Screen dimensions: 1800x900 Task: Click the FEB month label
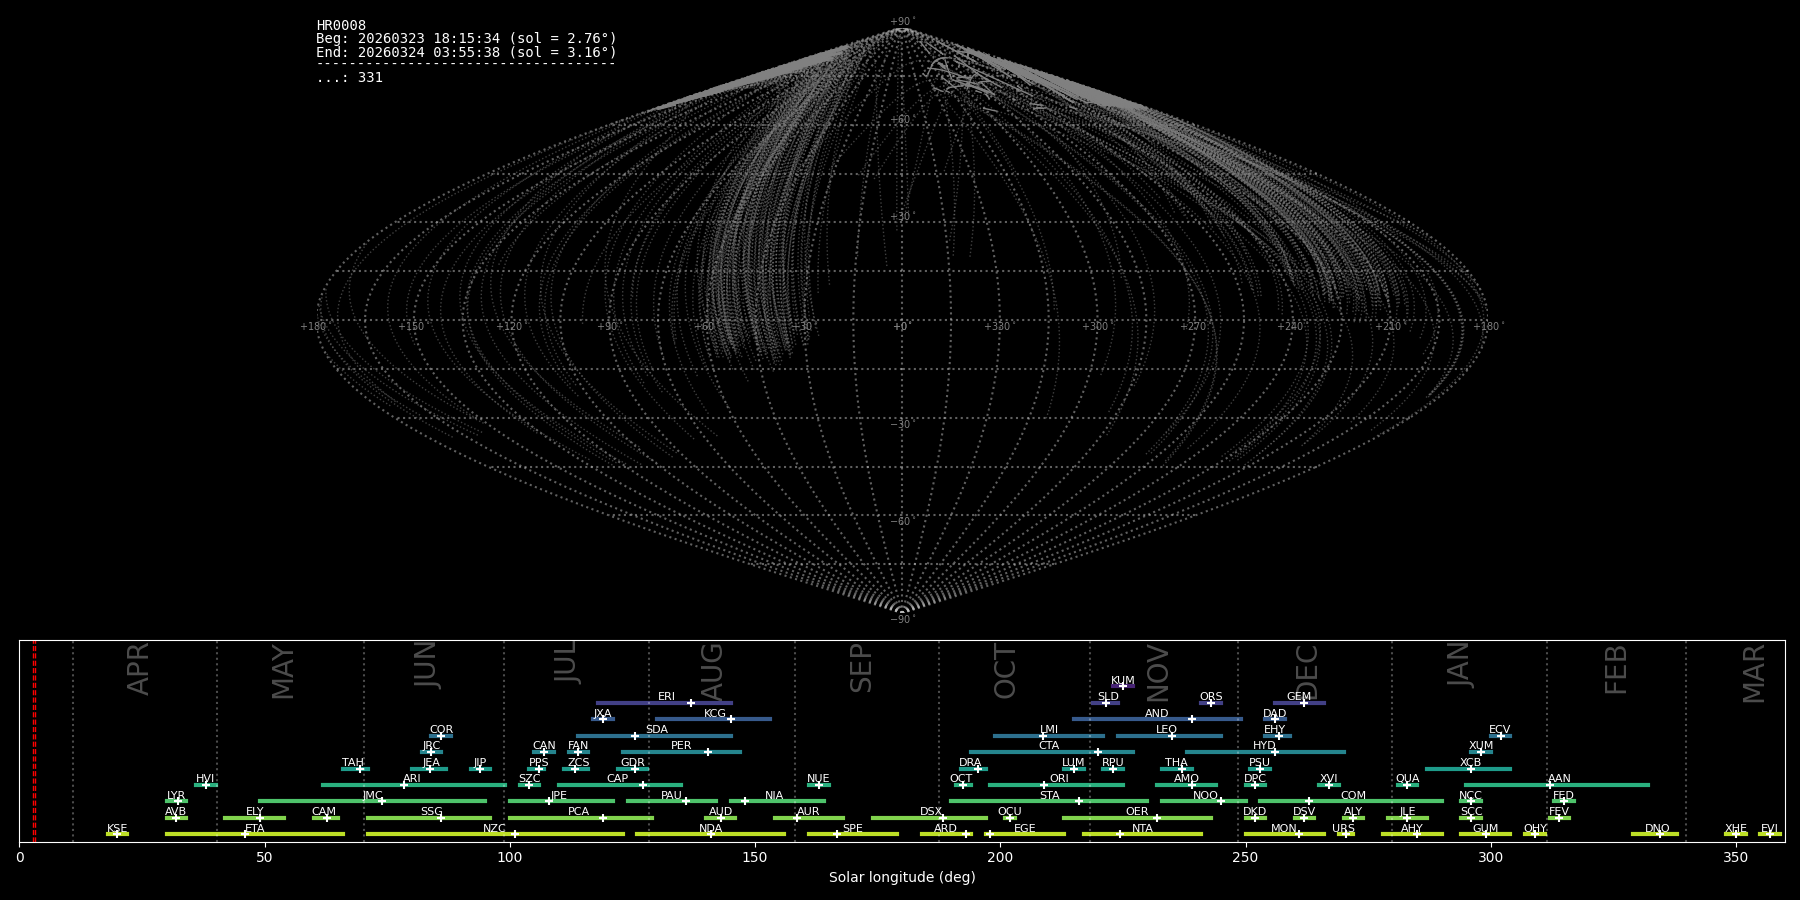pyautogui.click(x=1616, y=670)
